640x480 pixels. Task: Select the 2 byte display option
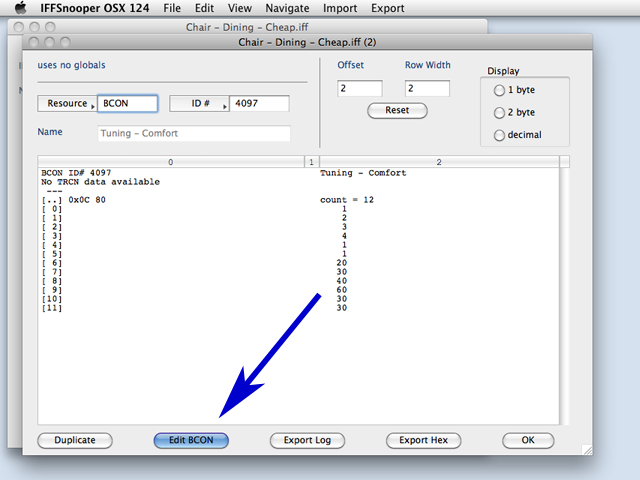[x=499, y=112]
